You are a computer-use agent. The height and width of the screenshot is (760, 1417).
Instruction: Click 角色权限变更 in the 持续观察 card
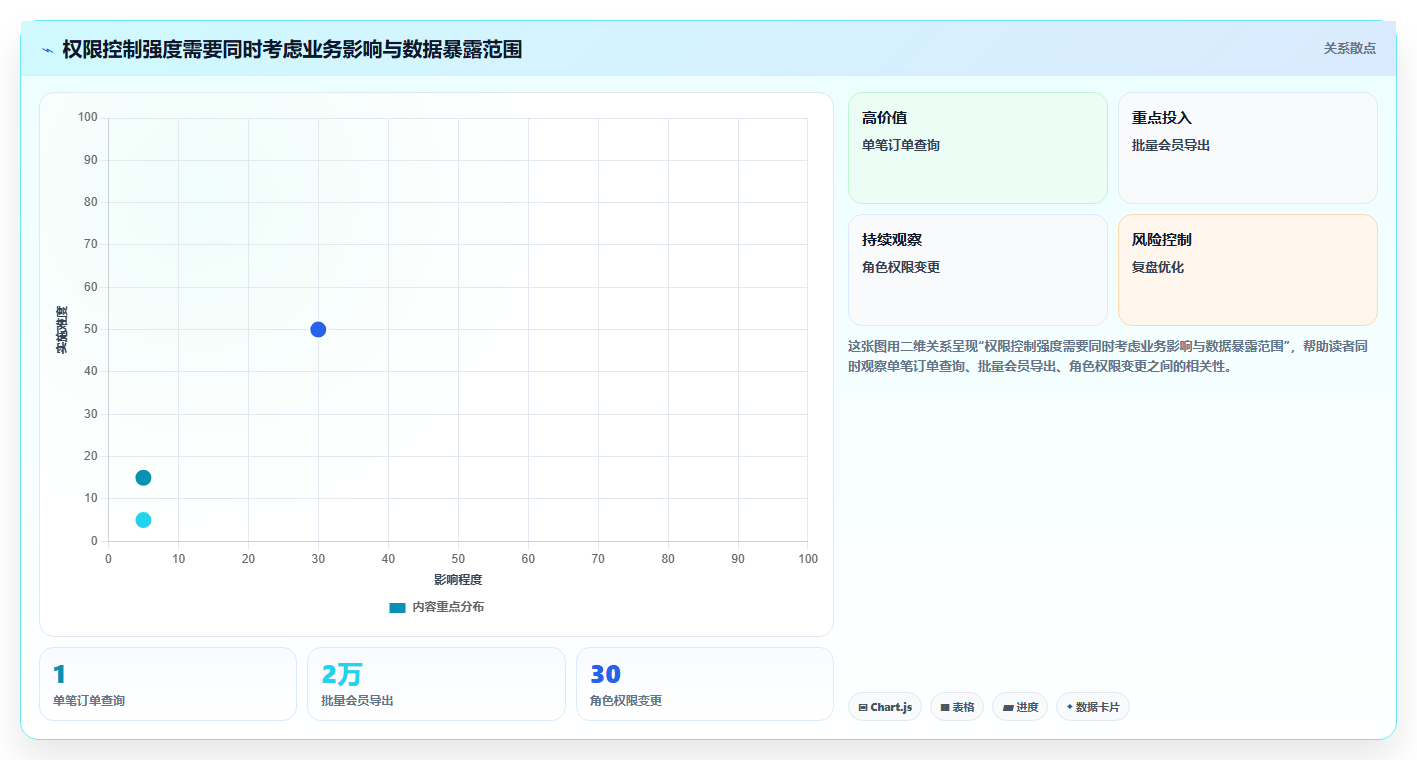point(901,268)
